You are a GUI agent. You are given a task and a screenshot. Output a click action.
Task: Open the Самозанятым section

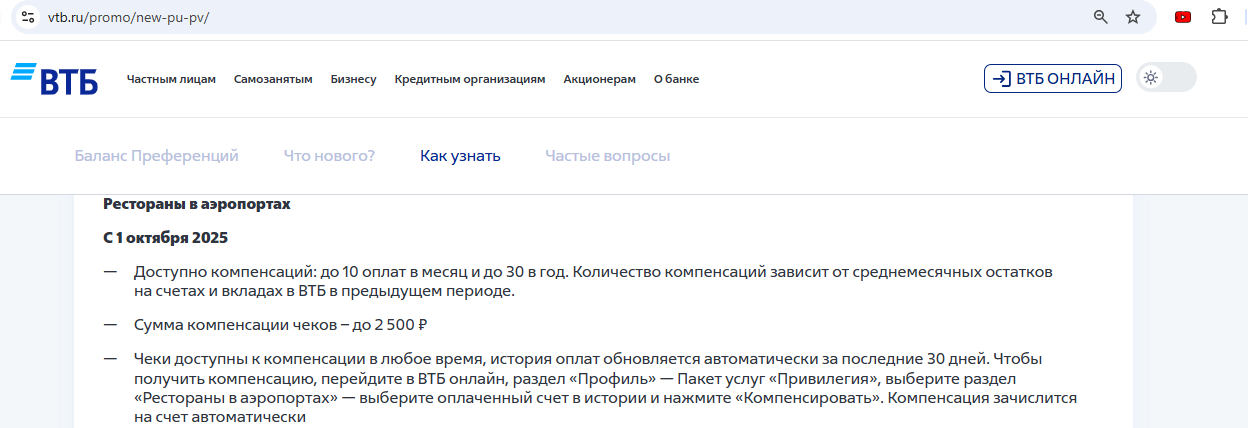pyautogui.click(x=273, y=79)
